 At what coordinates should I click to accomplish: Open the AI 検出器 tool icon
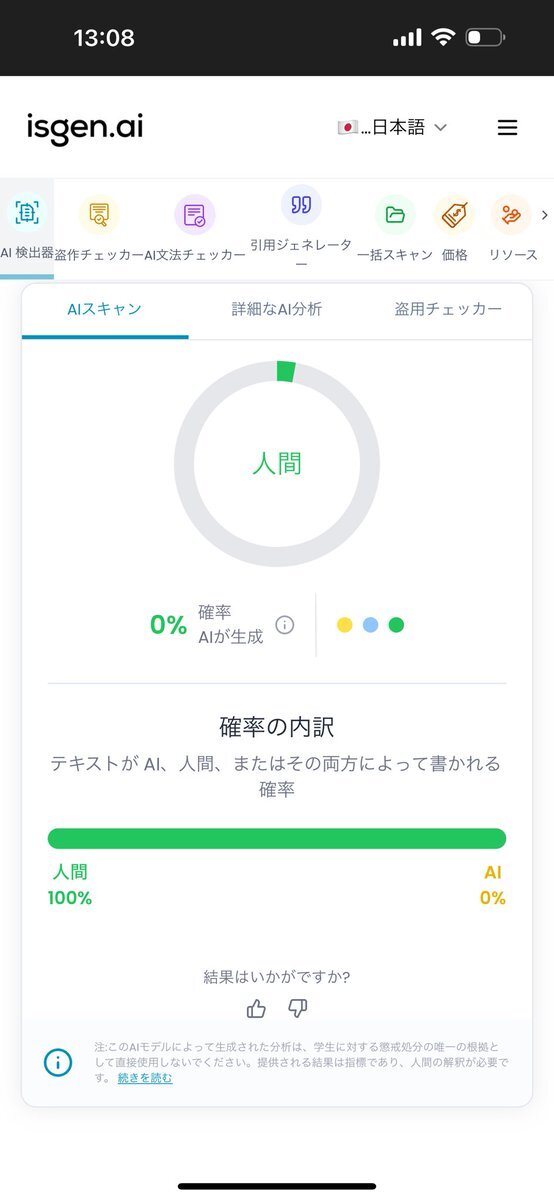point(26,212)
